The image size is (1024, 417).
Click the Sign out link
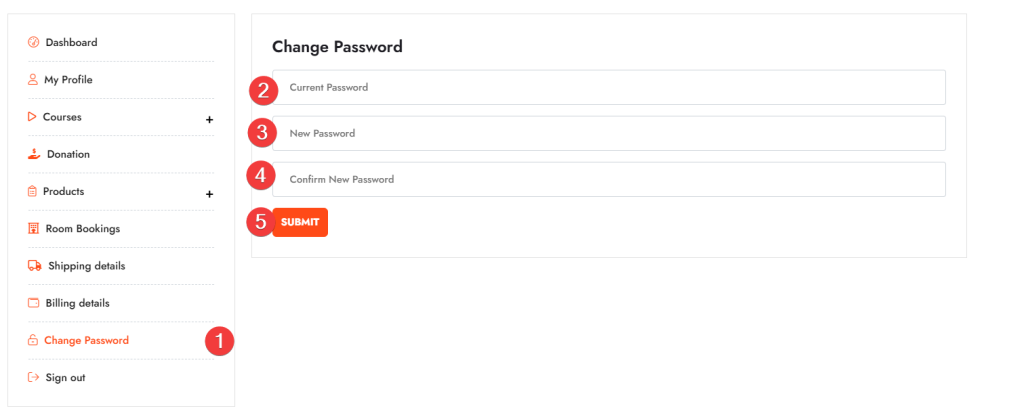tap(65, 378)
